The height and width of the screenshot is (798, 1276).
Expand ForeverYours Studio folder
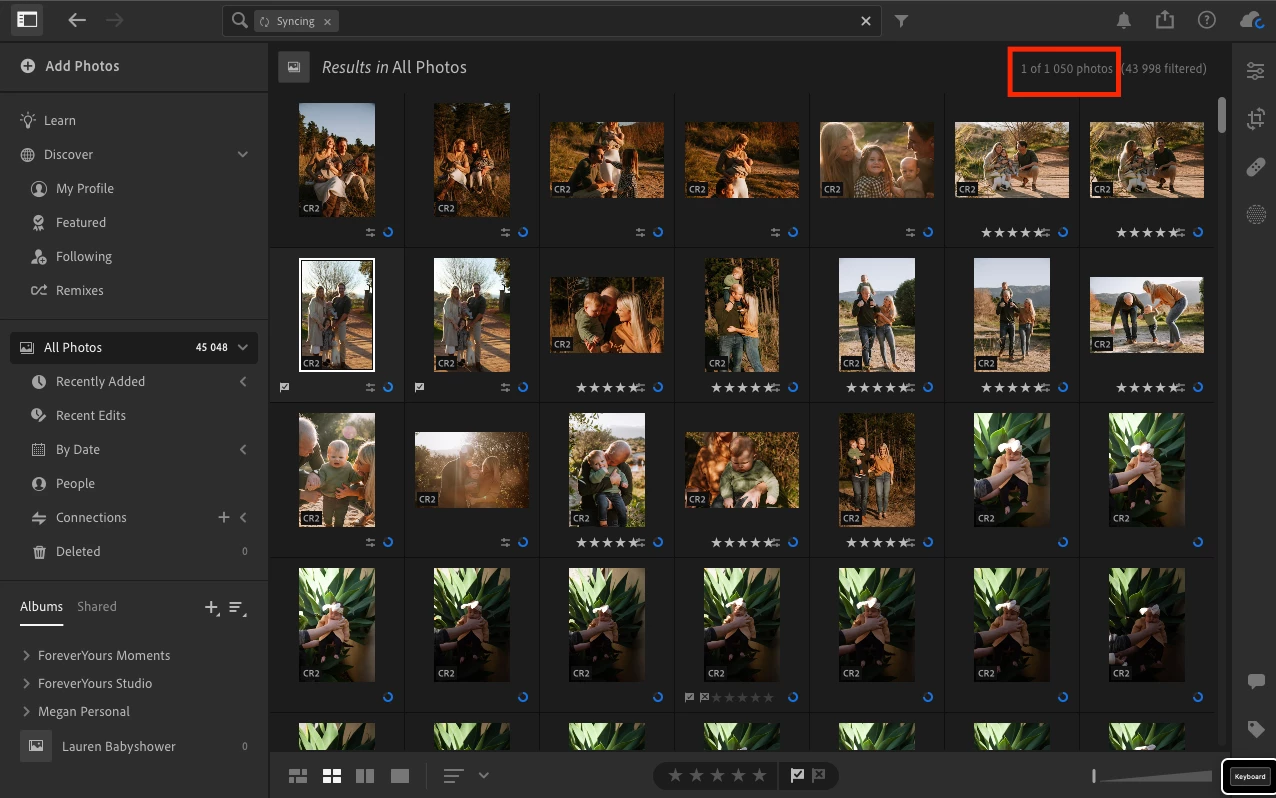point(26,684)
